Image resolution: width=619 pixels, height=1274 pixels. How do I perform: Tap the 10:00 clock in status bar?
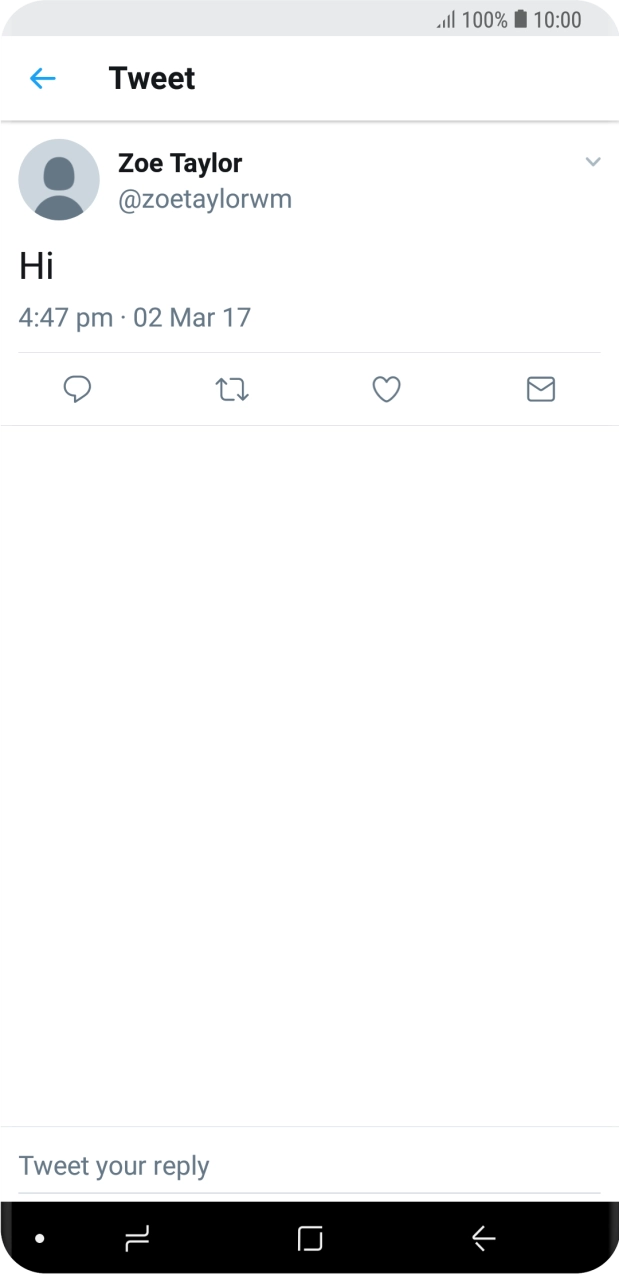click(558, 19)
